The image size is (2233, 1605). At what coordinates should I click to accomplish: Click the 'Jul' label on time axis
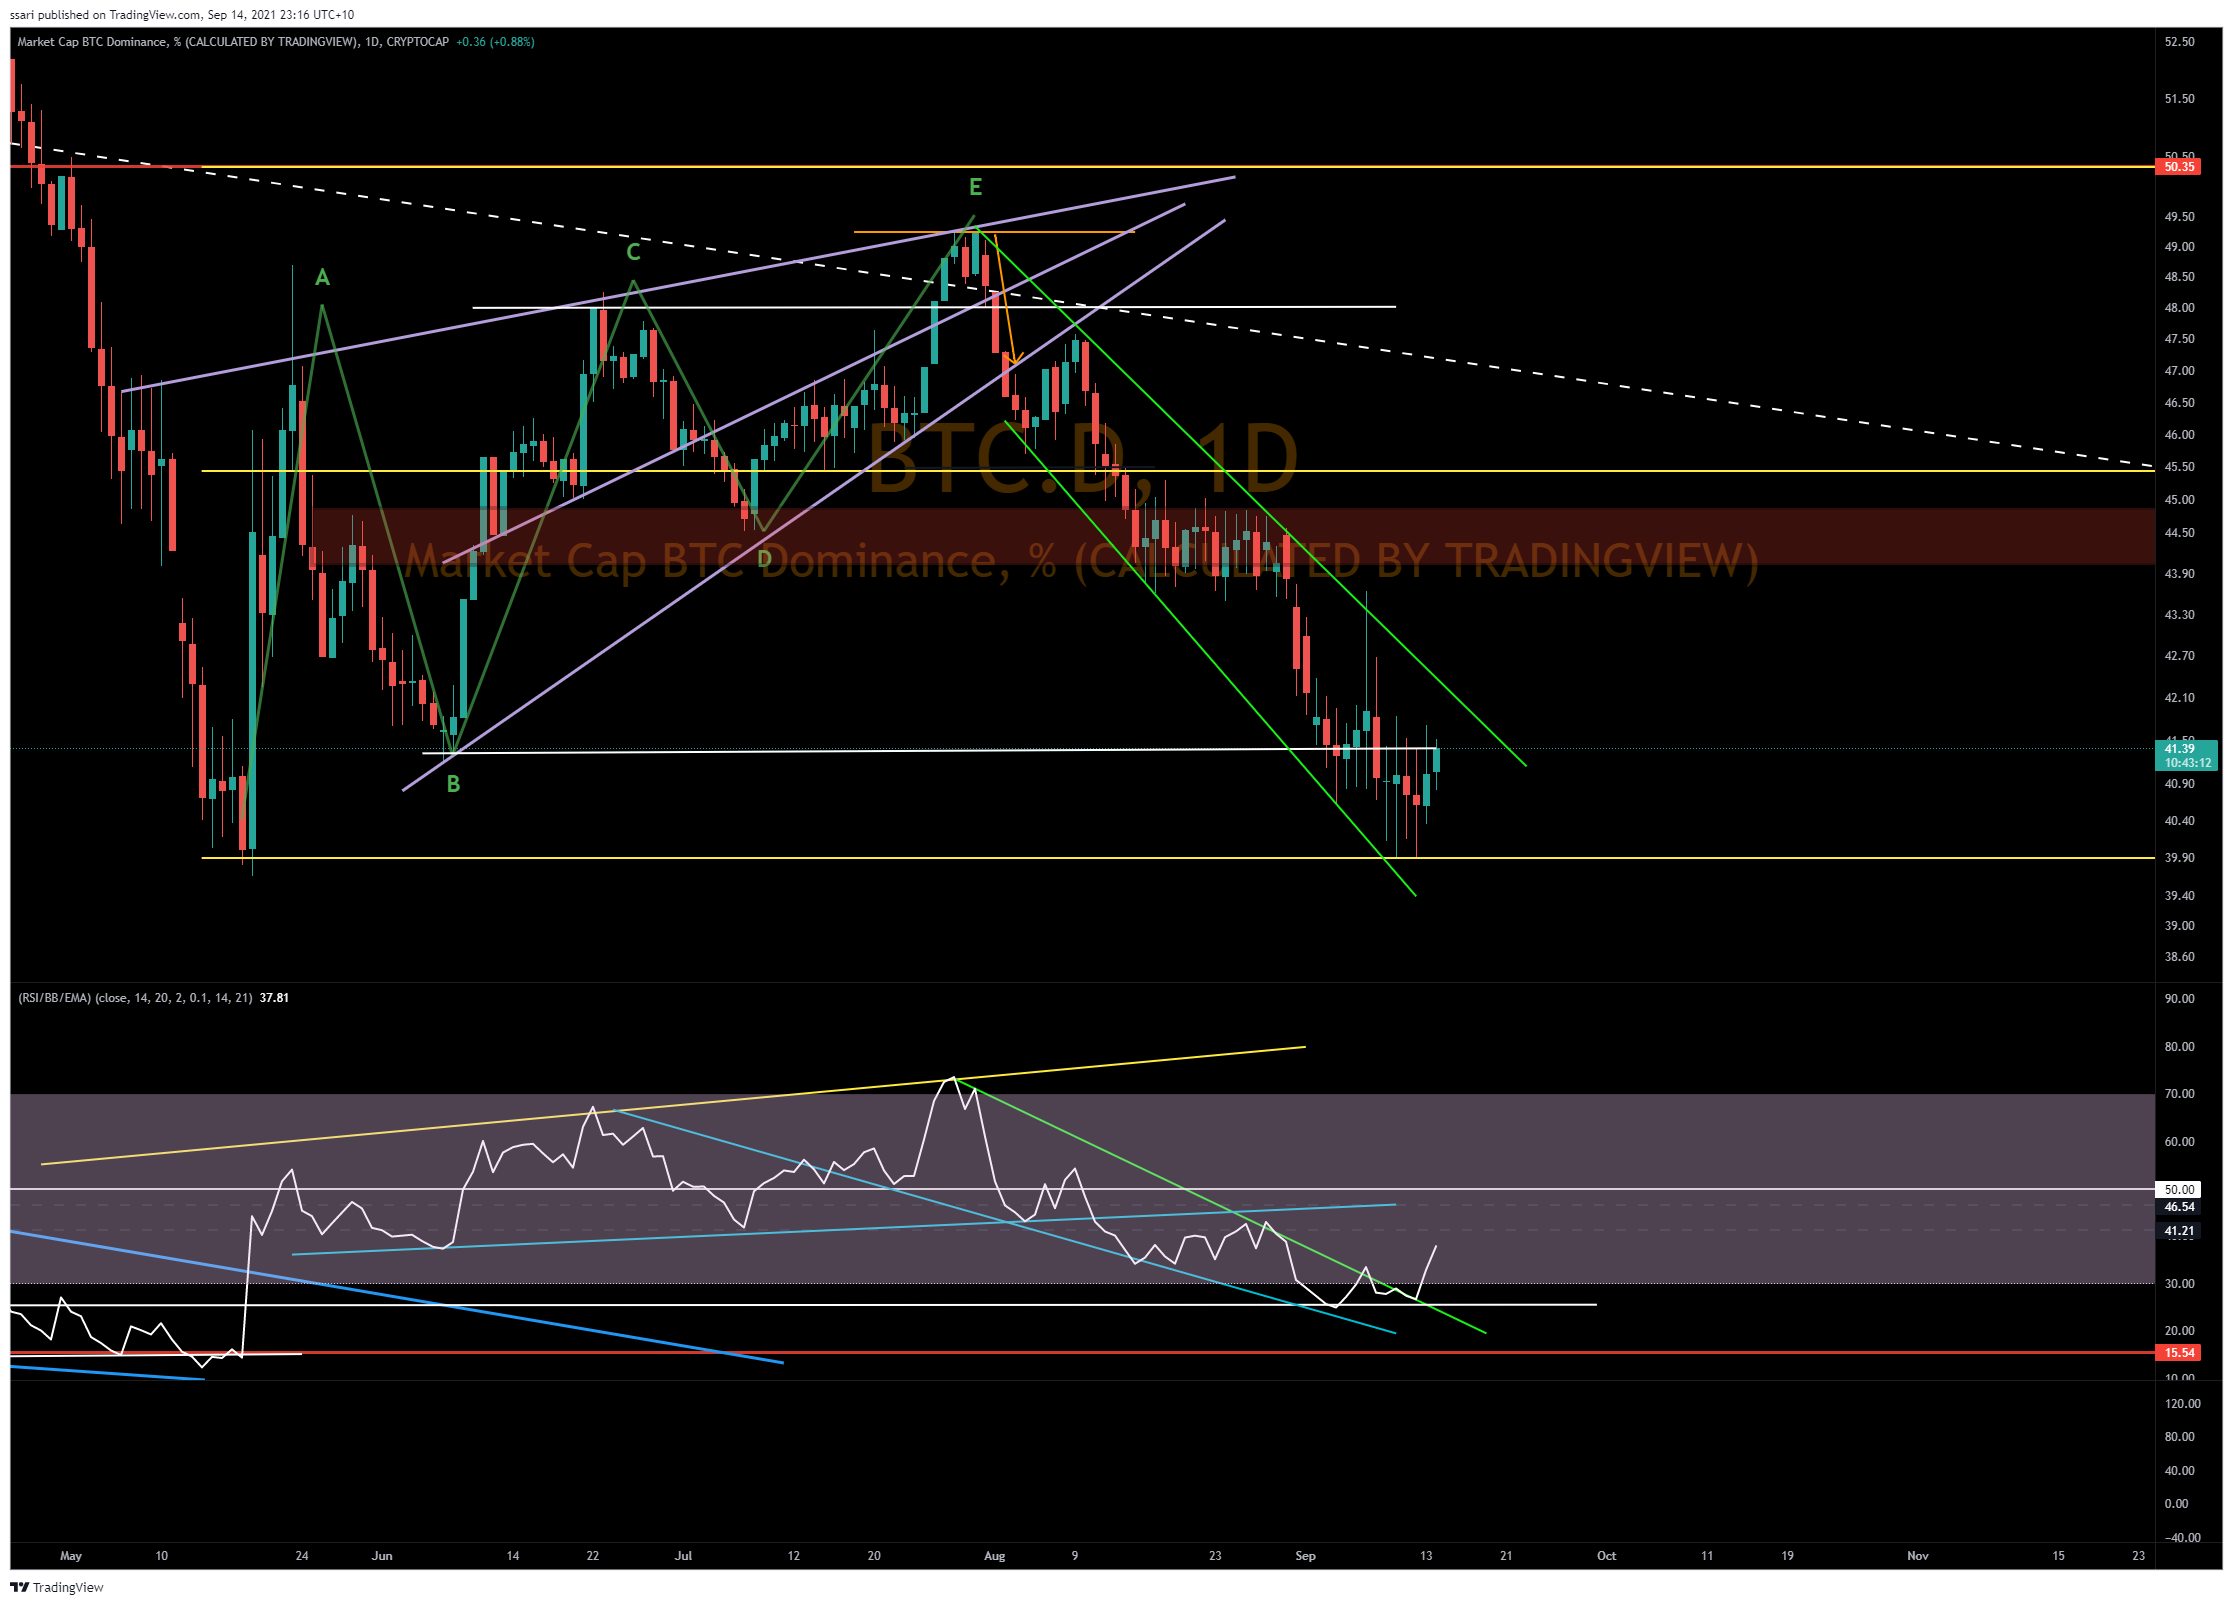pos(683,1556)
